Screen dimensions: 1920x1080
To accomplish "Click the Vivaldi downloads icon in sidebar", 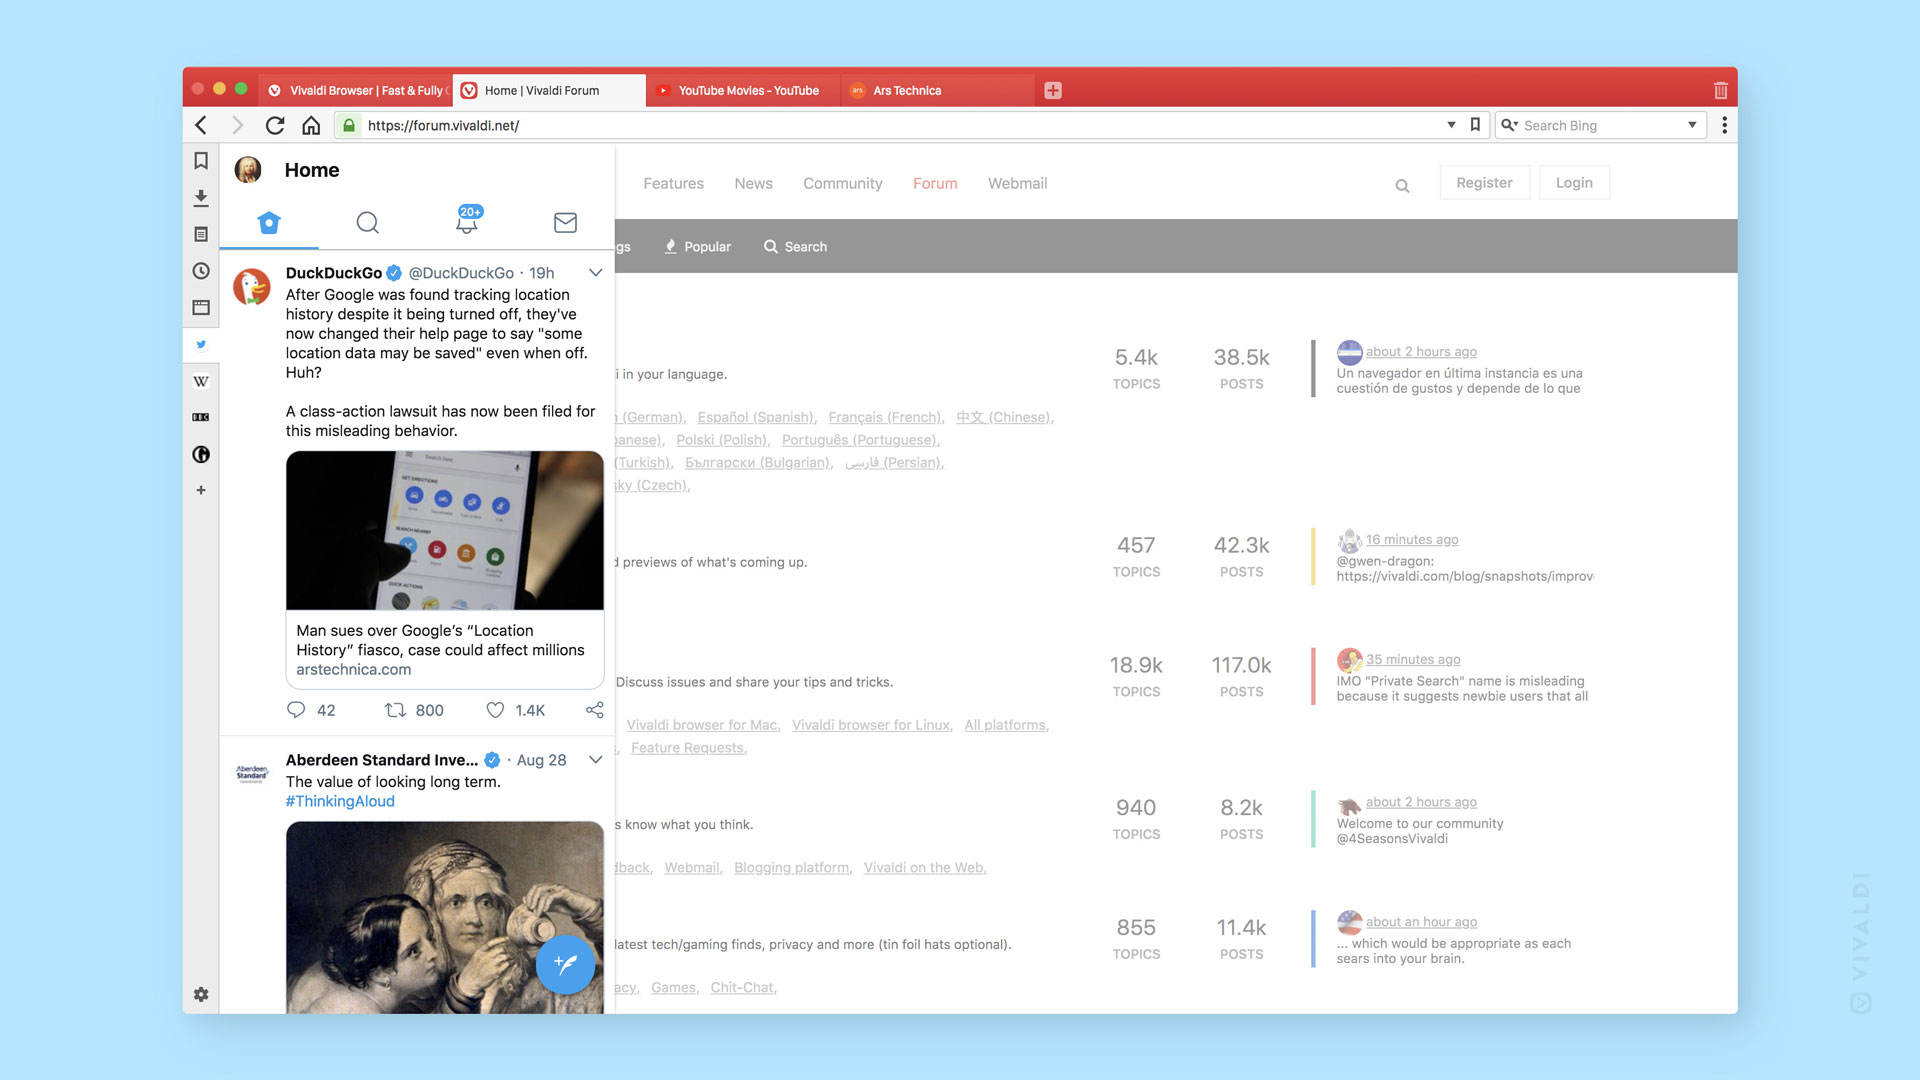I will pos(202,198).
